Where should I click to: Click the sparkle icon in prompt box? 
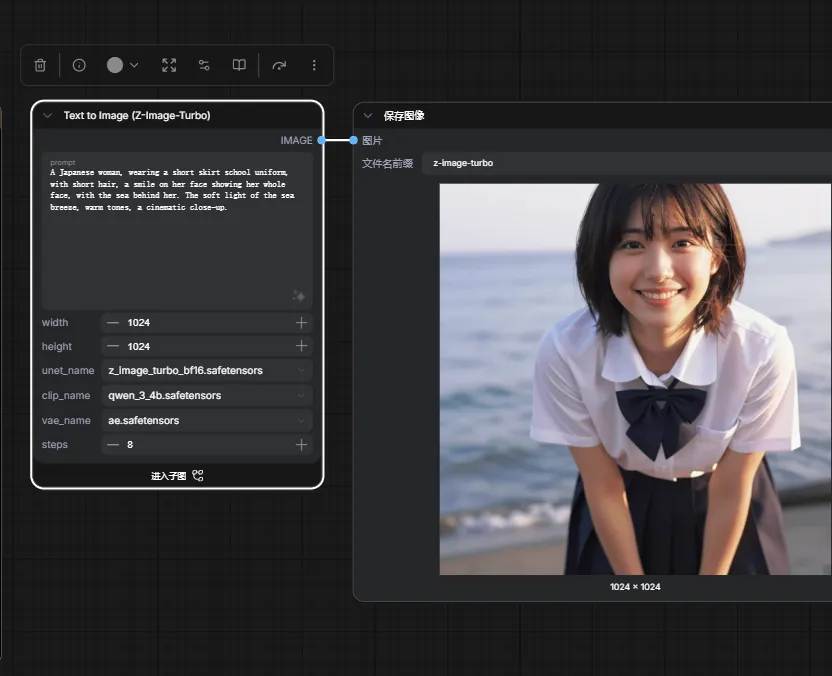tap(298, 296)
